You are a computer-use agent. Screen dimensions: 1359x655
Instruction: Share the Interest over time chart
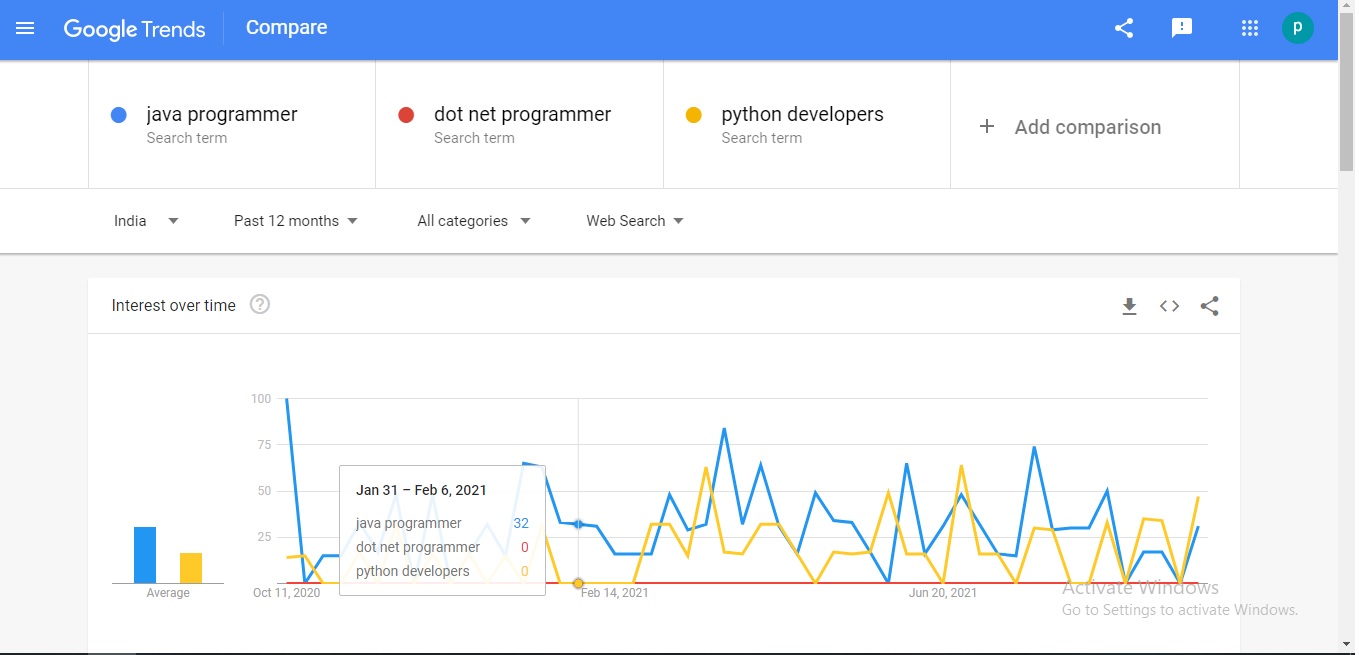(x=1209, y=306)
